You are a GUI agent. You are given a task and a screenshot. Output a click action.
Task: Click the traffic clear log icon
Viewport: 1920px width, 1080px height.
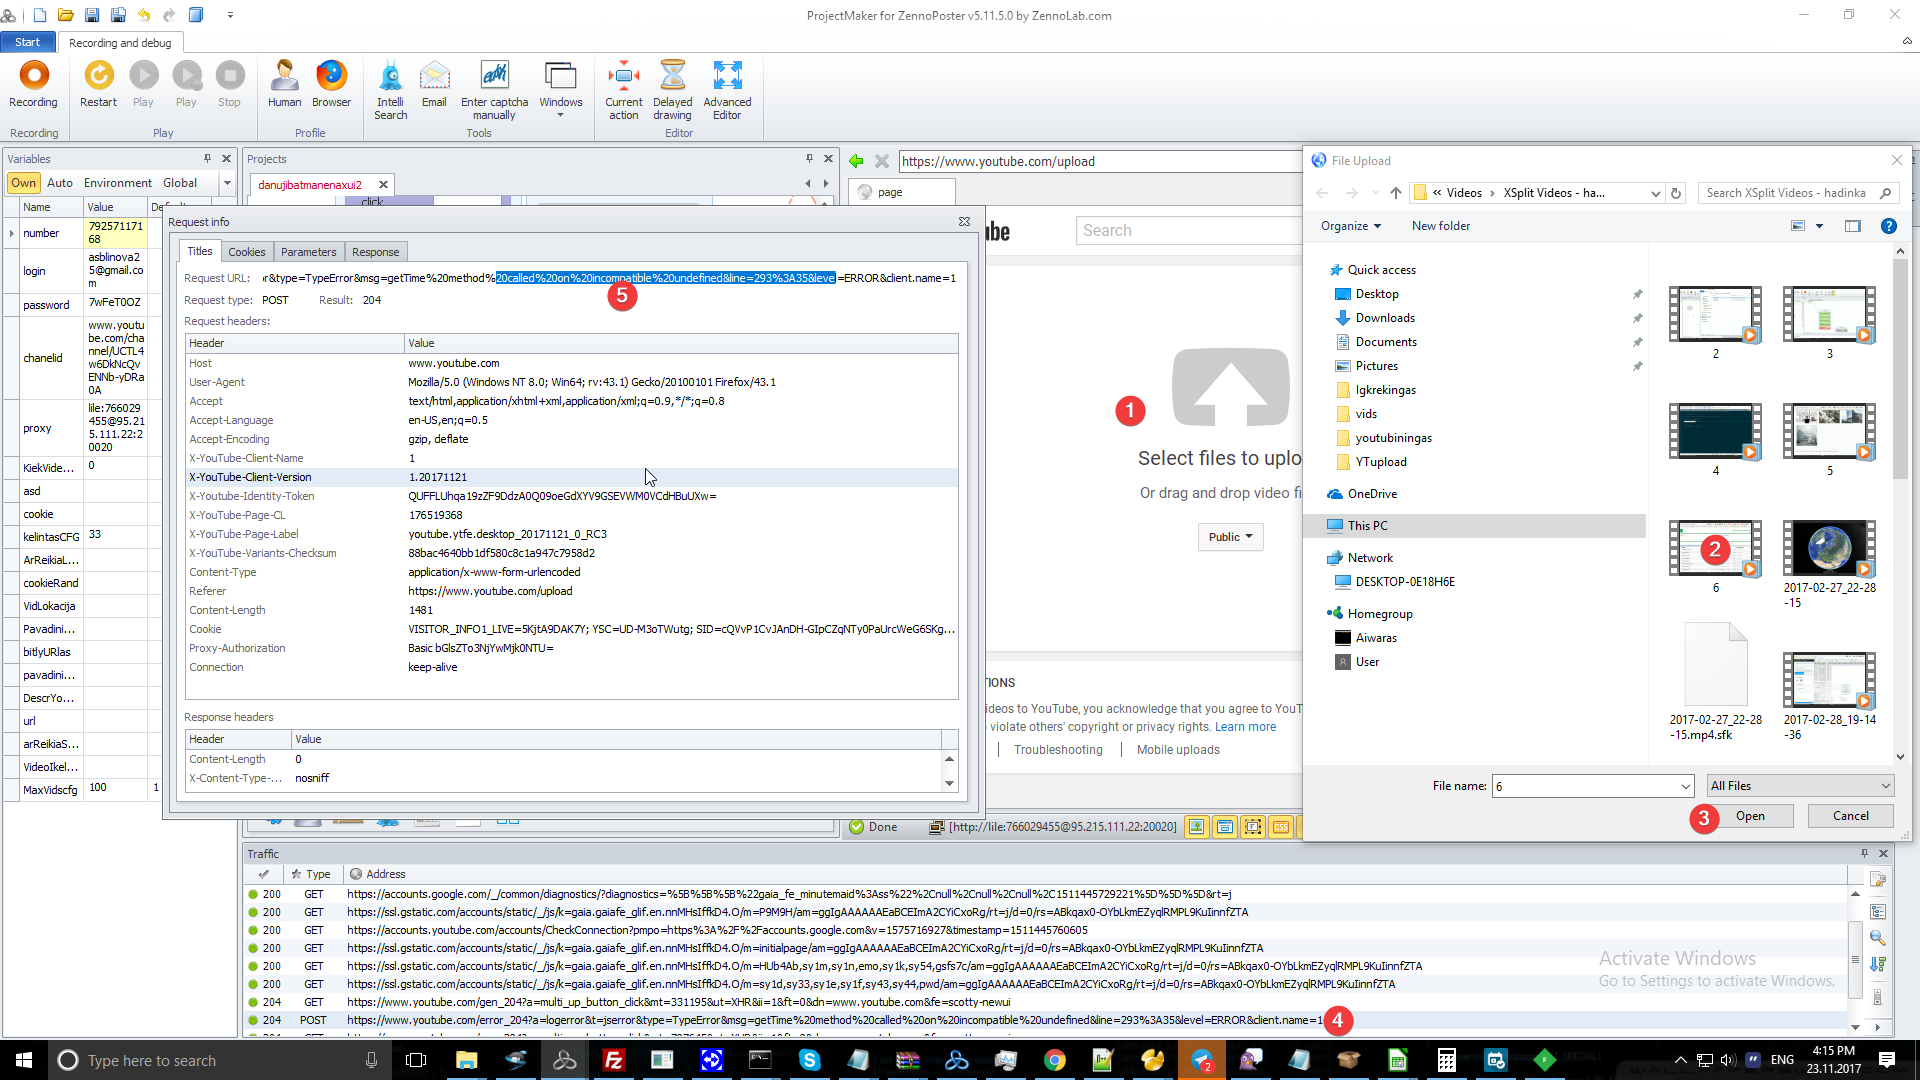click(x=1878, y=880)
